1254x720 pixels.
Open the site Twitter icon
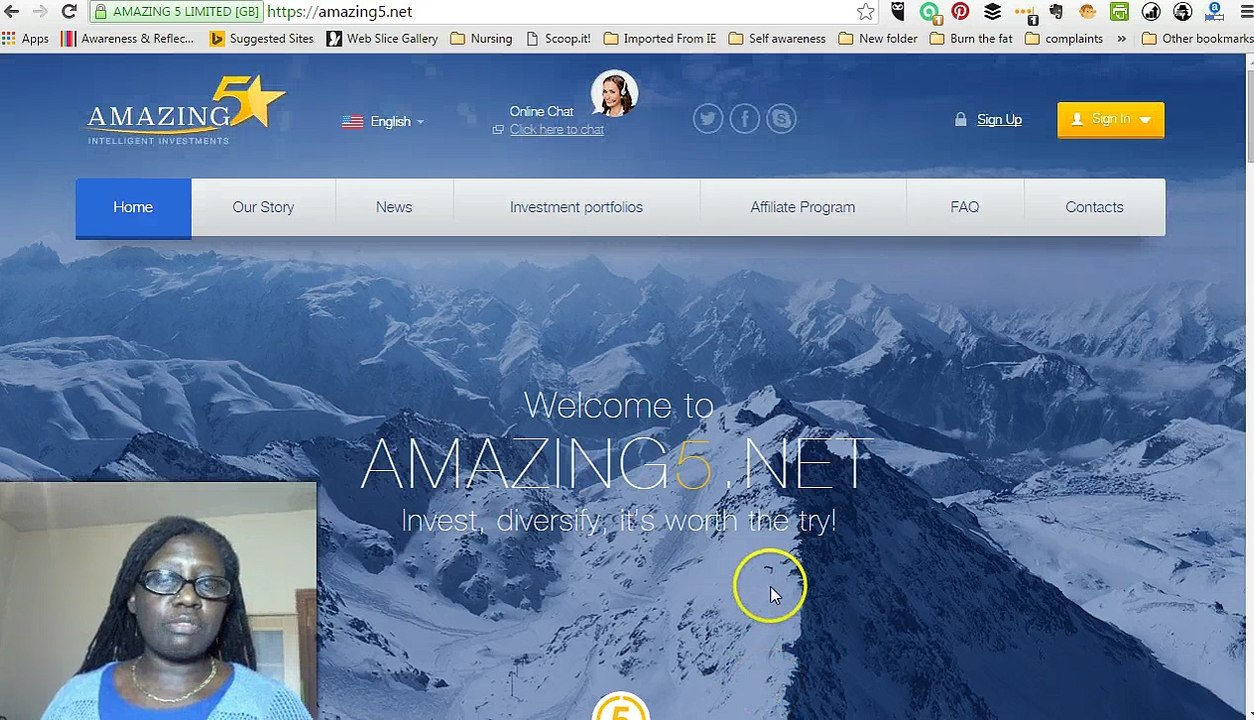tap(708, 119)
